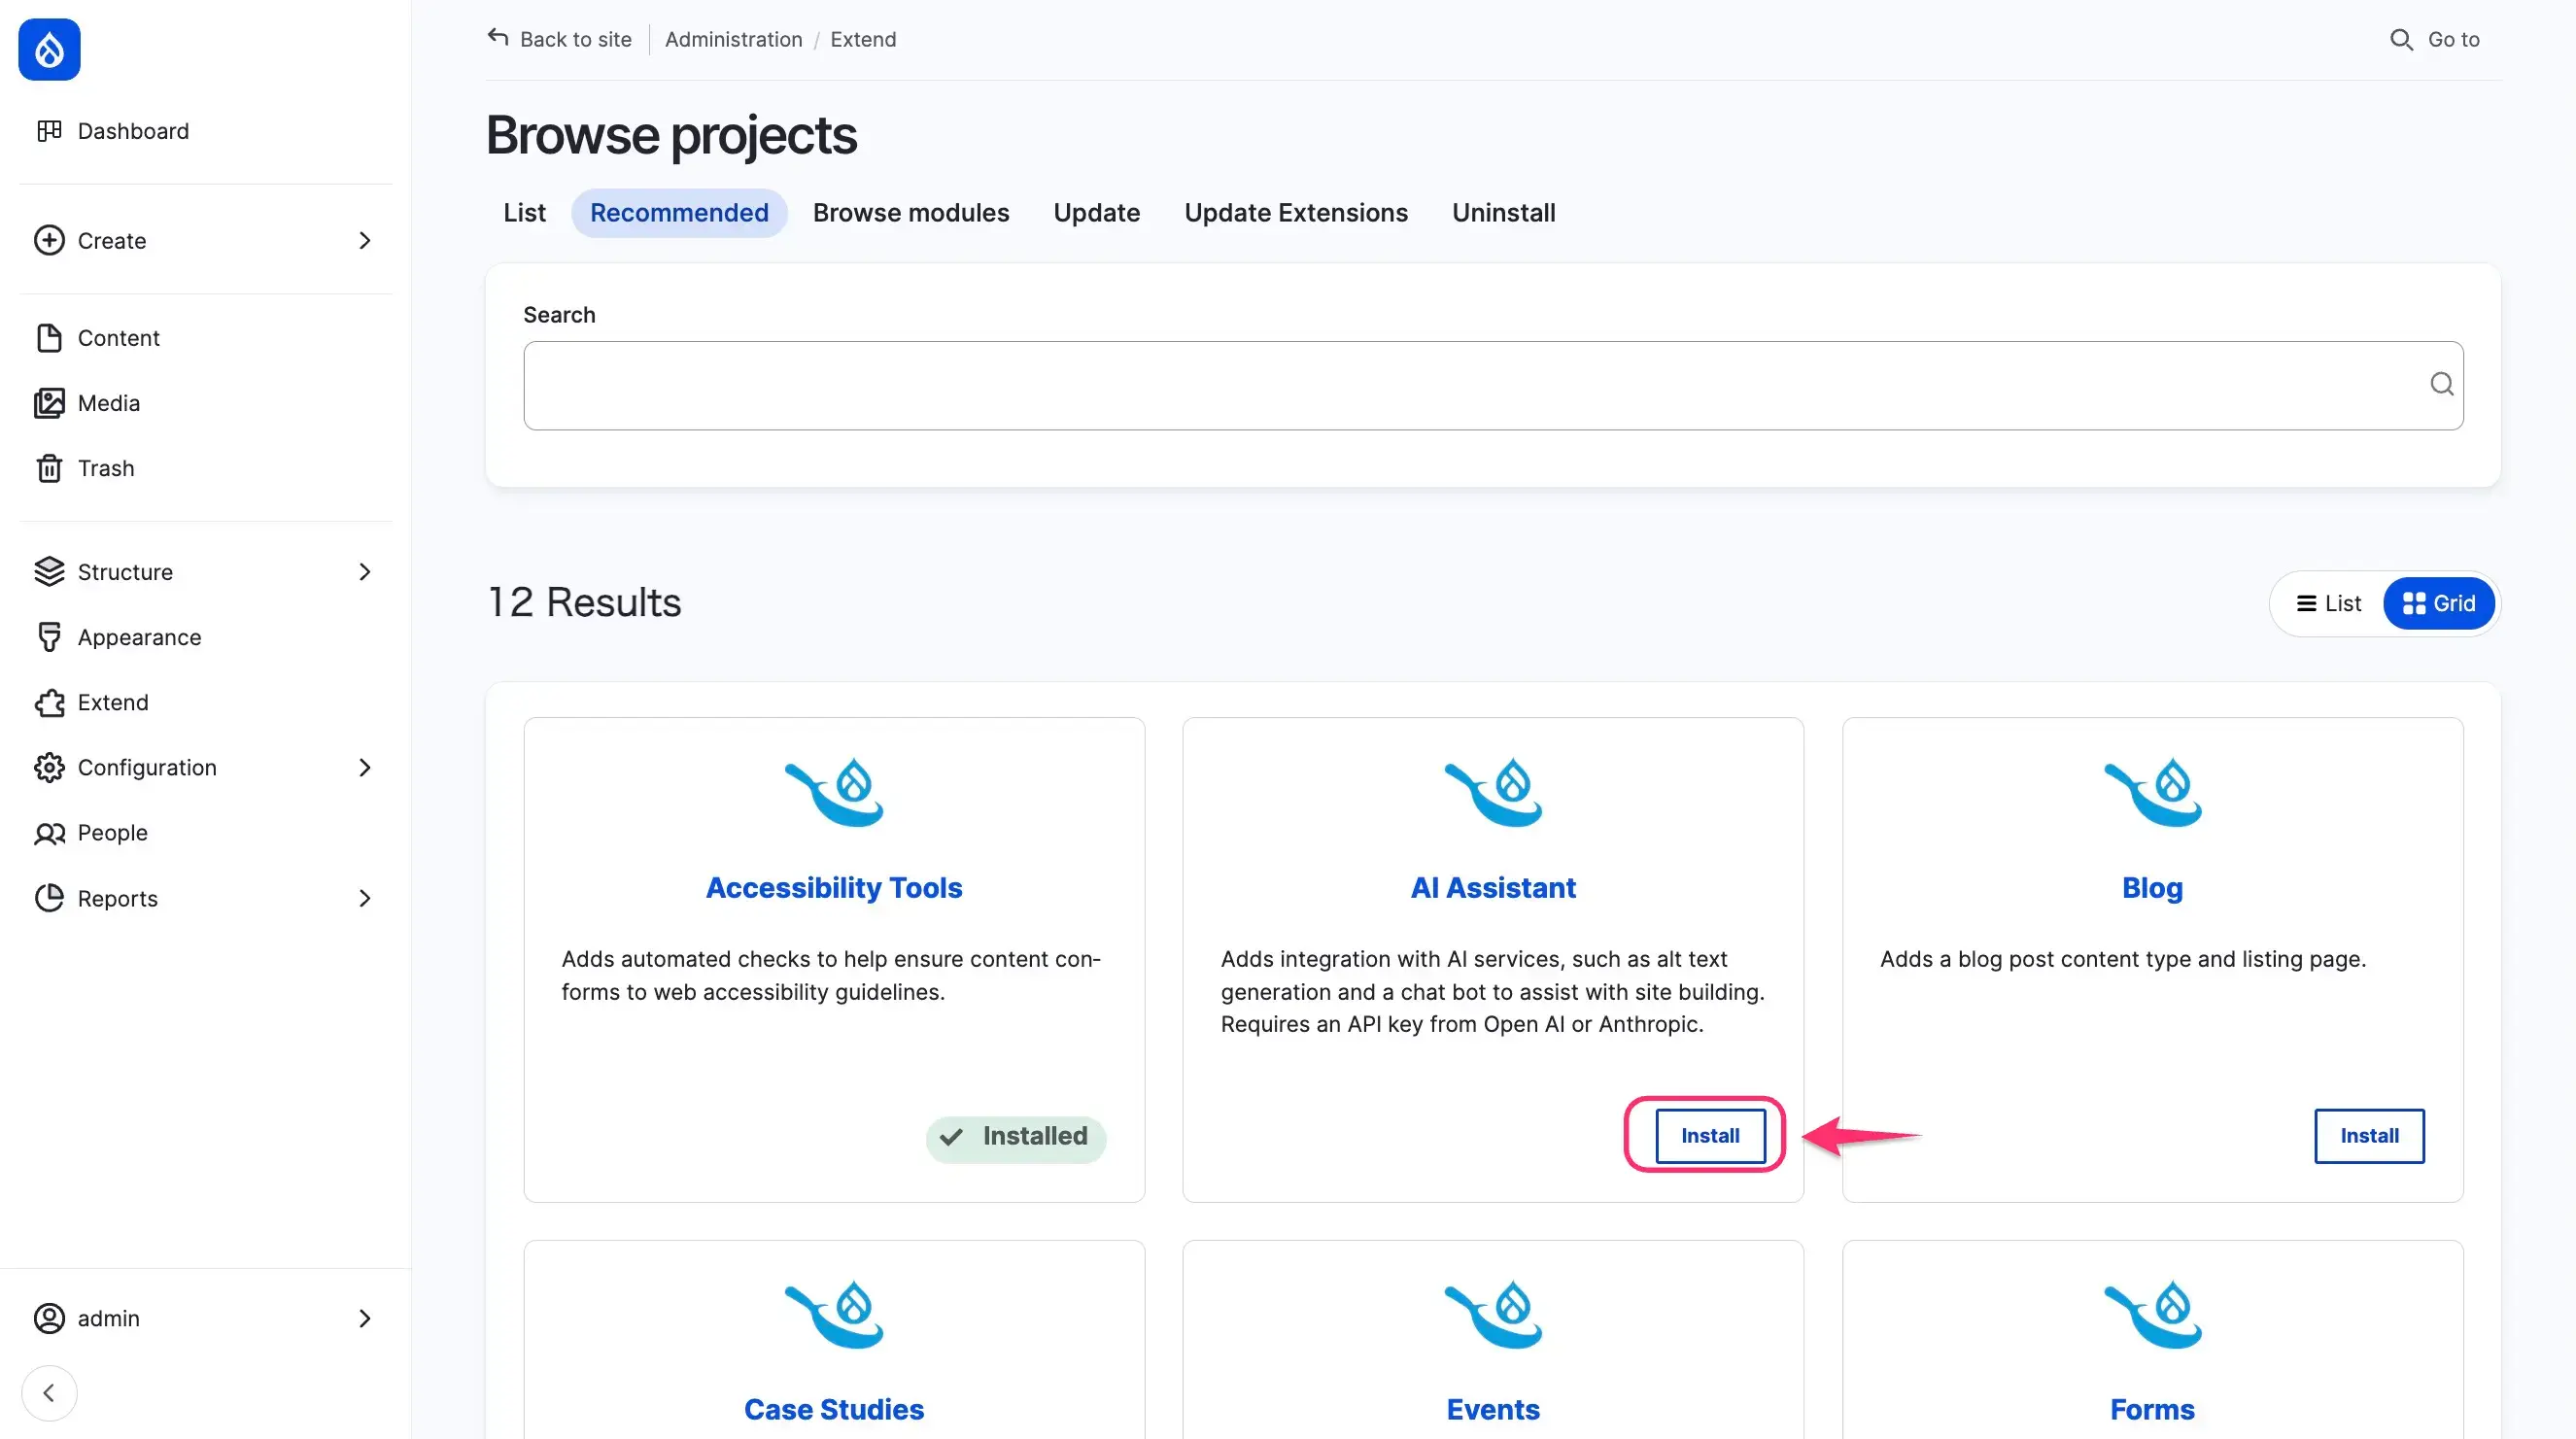Expand the Structure submenu
The image size is (2576, 1439).
click(x=364, y=572)
